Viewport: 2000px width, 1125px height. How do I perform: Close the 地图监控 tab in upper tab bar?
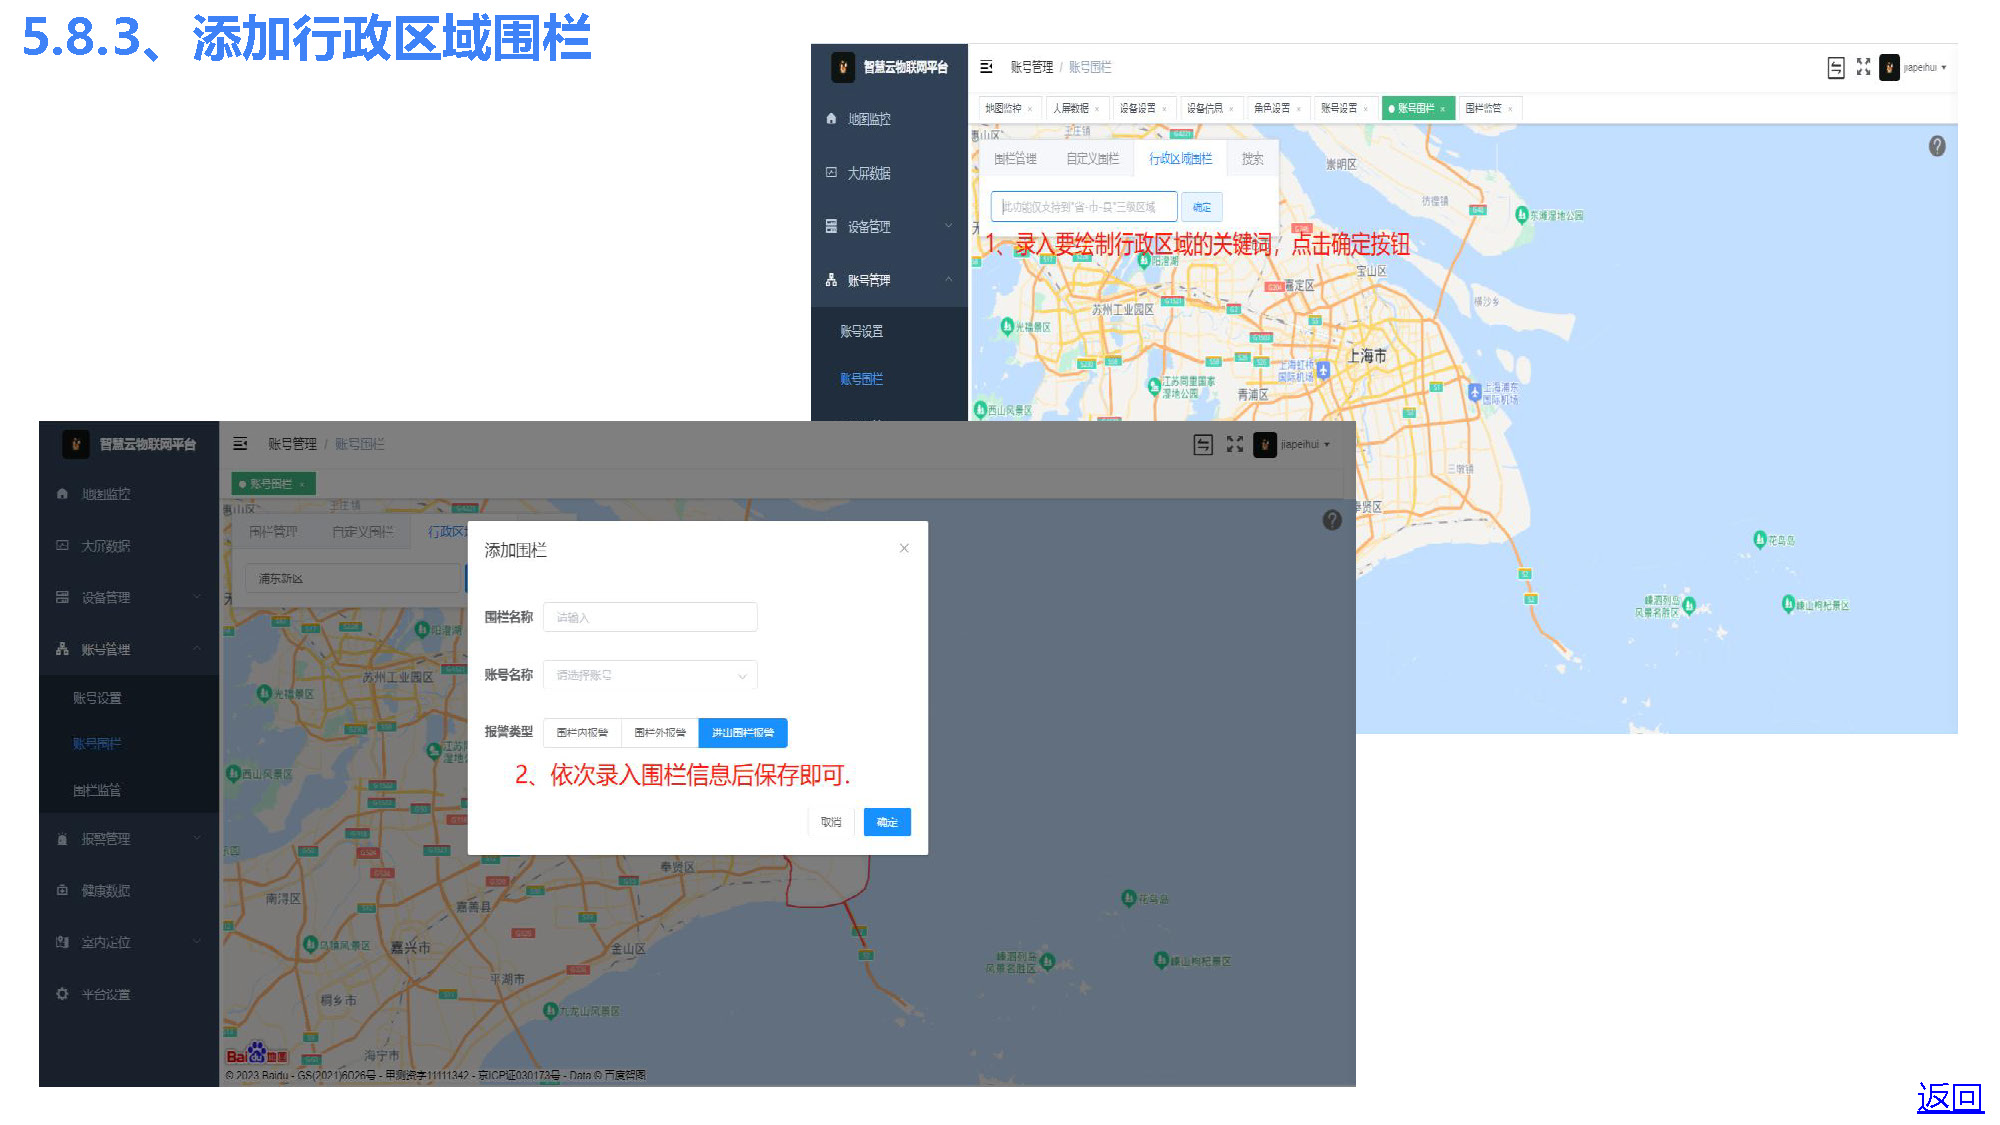(x=1030, y=109)
